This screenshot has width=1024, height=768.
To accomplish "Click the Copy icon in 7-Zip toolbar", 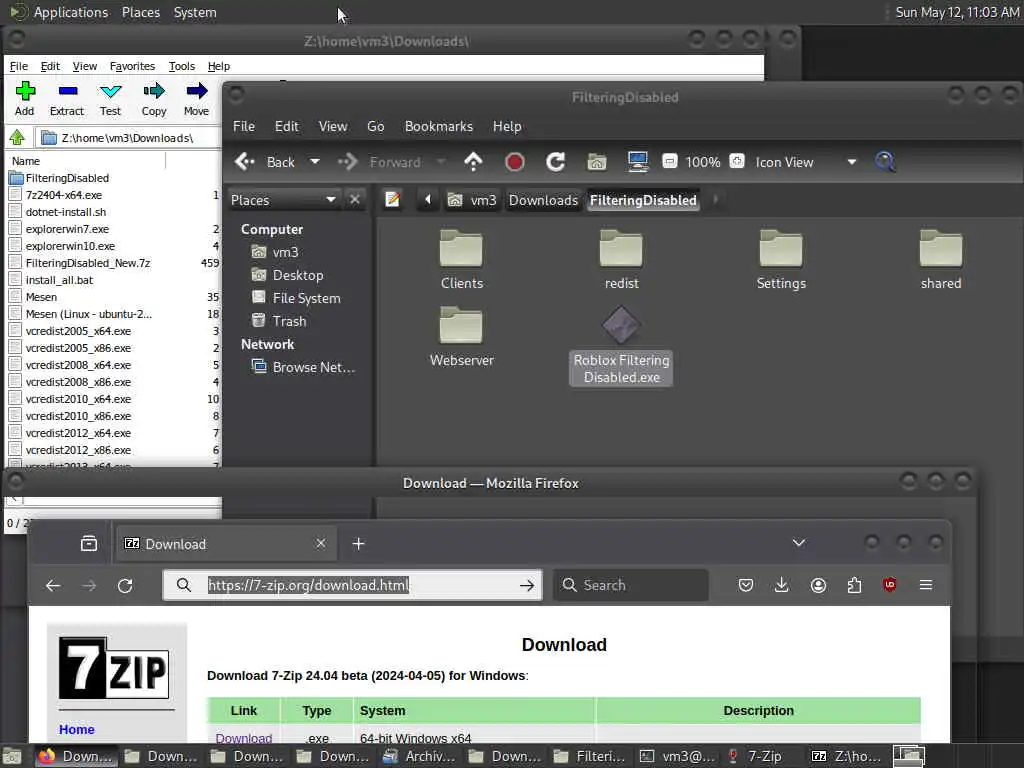I will coord(154,99).
